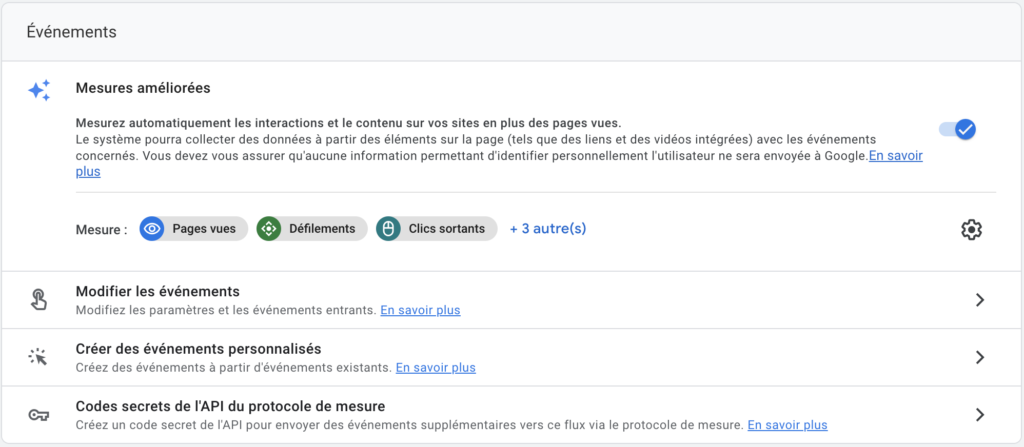Screen dimensions: 1024x447
Task: Click 'En savoir plus' for Modifier les événements
Action: [x=420, y=310]
